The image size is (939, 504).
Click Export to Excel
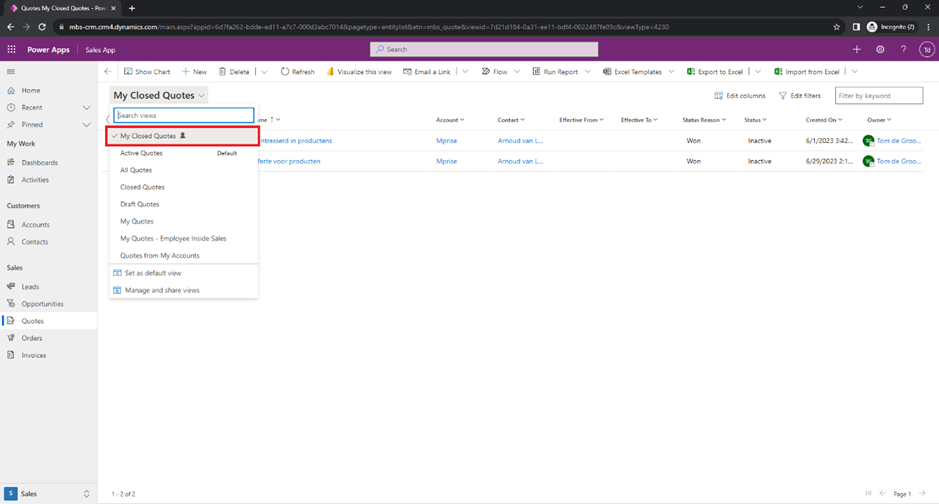[715, 71]
